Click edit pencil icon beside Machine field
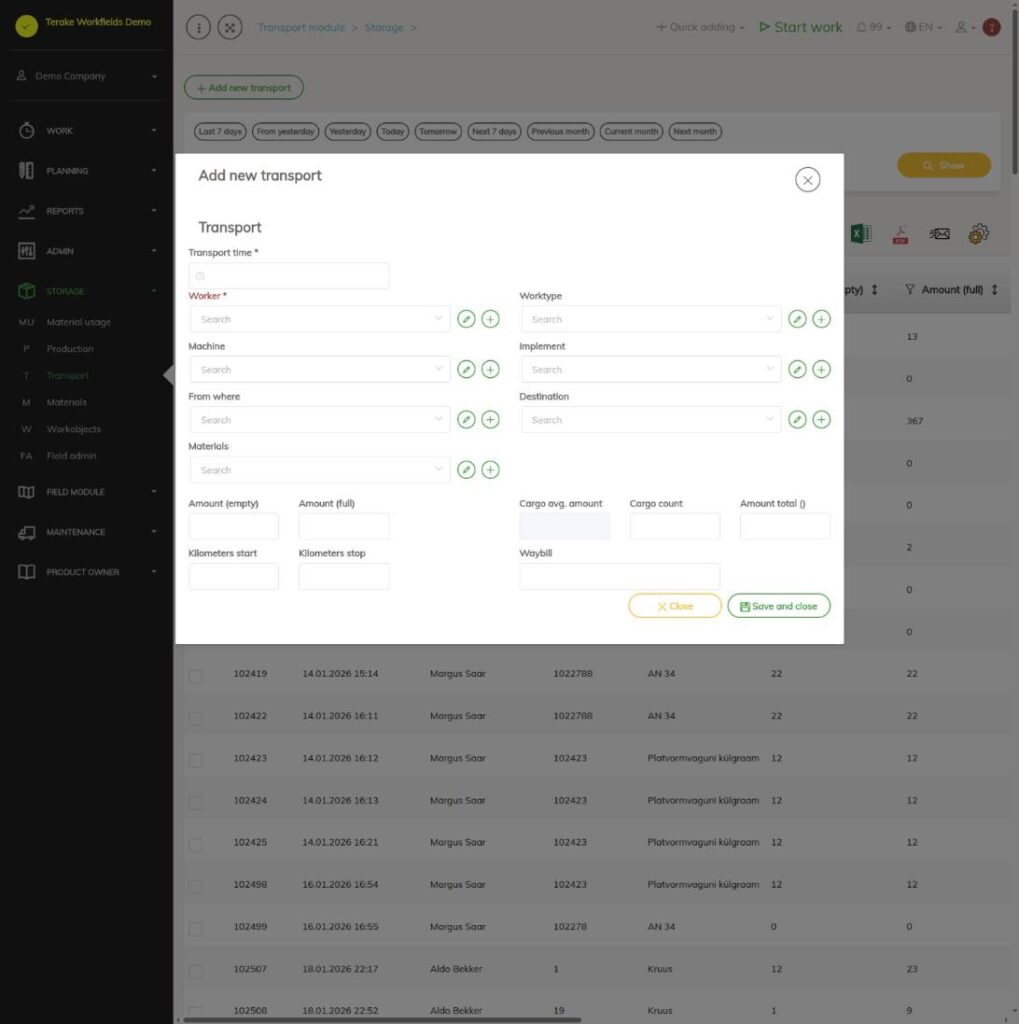 tap(466, 369)
